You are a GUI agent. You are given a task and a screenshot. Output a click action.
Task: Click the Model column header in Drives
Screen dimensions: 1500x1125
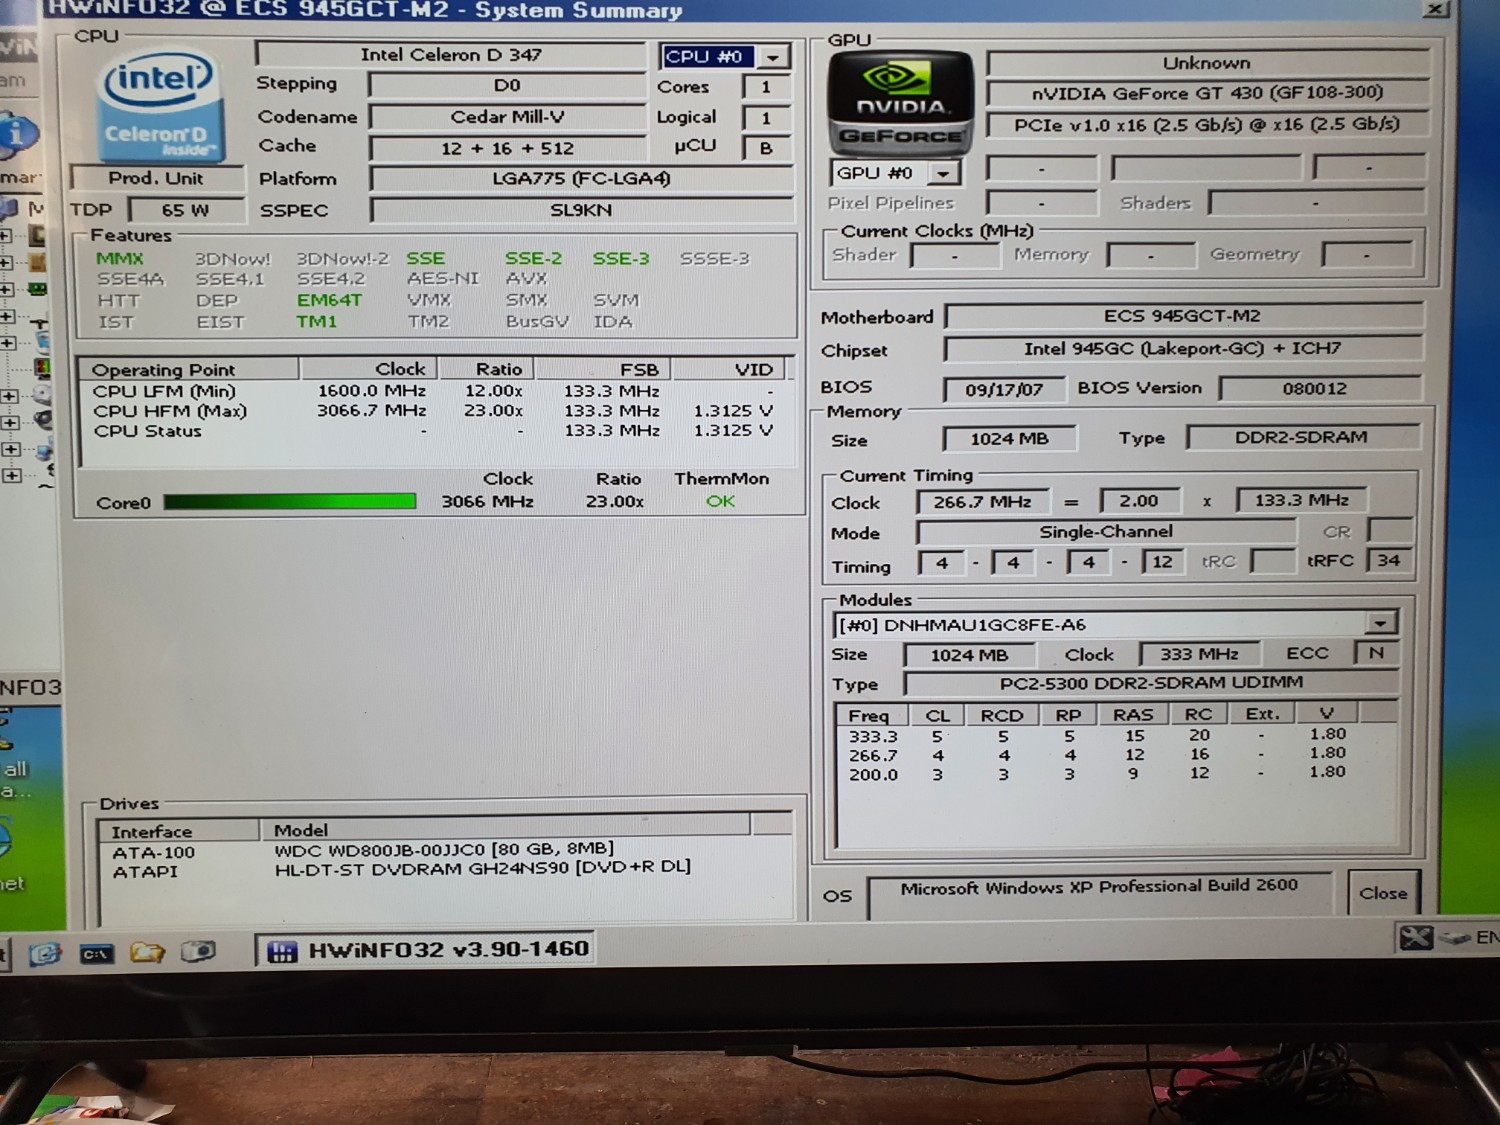(505, 830)
